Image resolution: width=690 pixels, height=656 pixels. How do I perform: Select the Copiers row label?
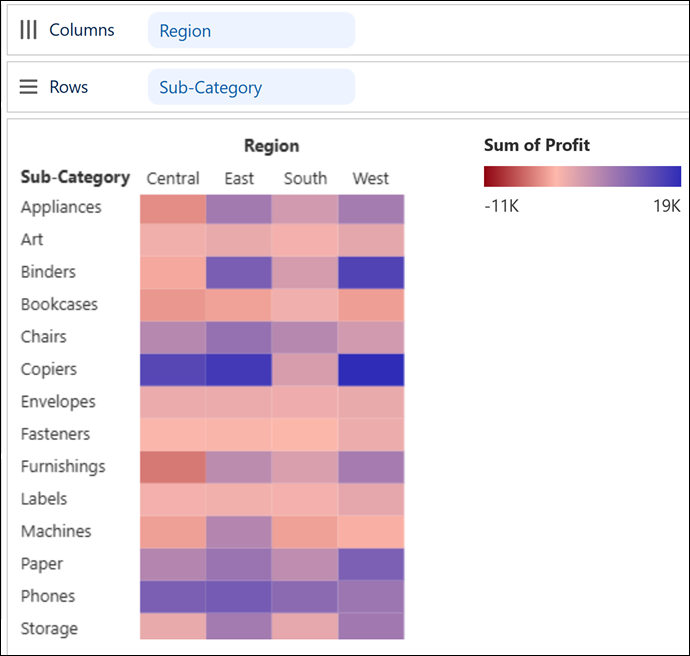(49, 370)
